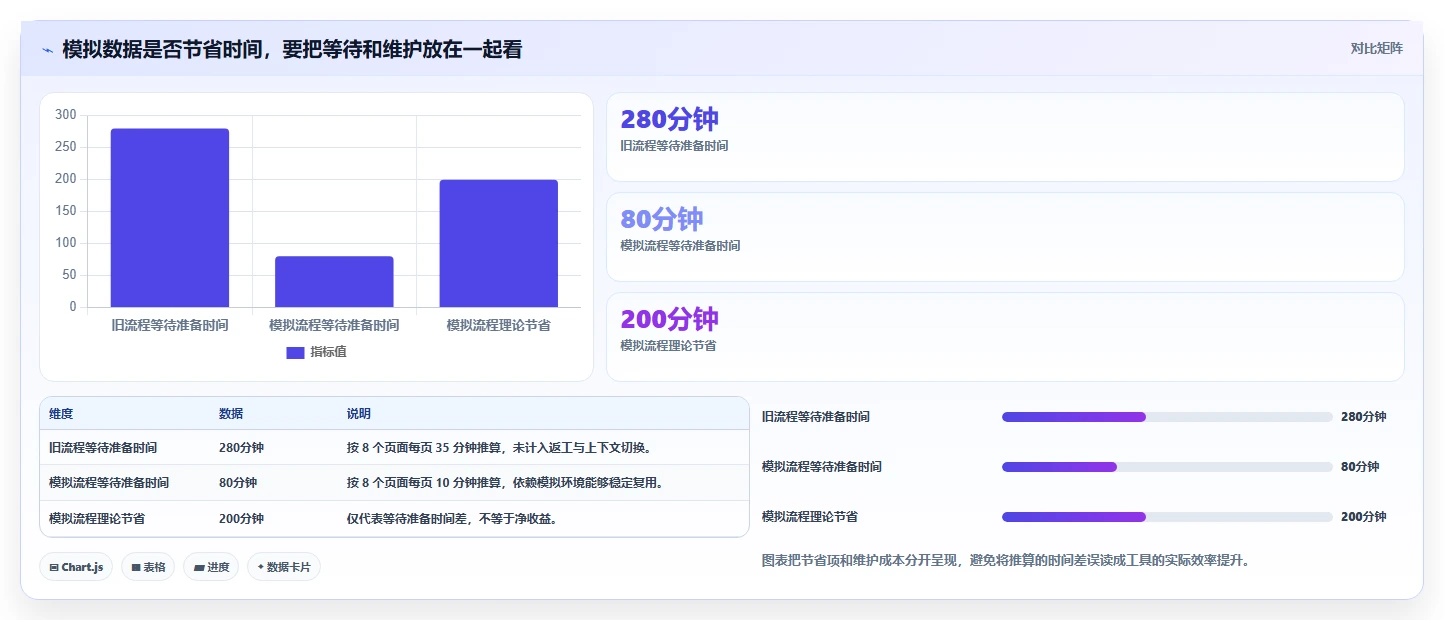Click the 80分钟 heading in the data card
The image size is (1444, 620).
662,219
